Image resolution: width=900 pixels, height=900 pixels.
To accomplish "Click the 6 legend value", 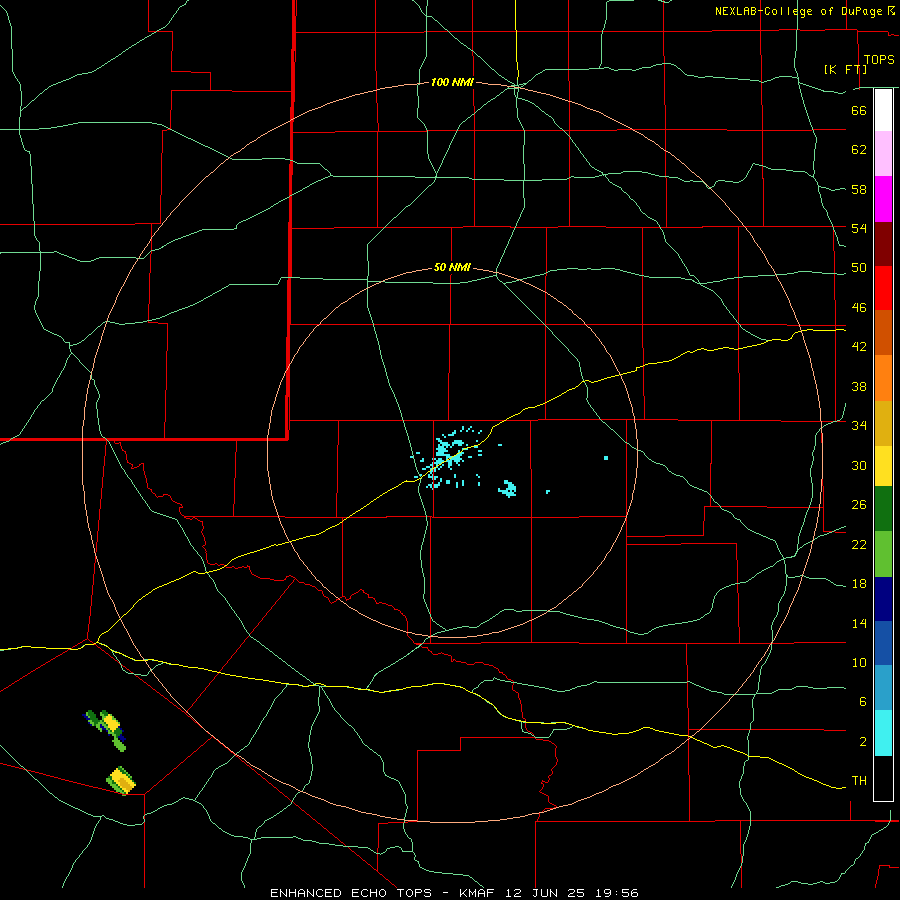I will (x=863, y=701).
